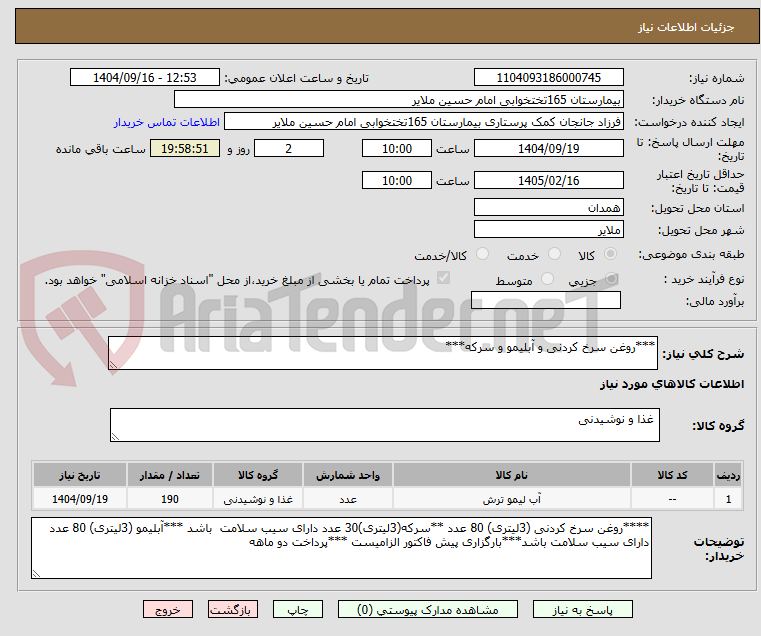Click the شماره نیاز number field
The image size is (761, 636).
pyautogui.click(x=548, y=78)
